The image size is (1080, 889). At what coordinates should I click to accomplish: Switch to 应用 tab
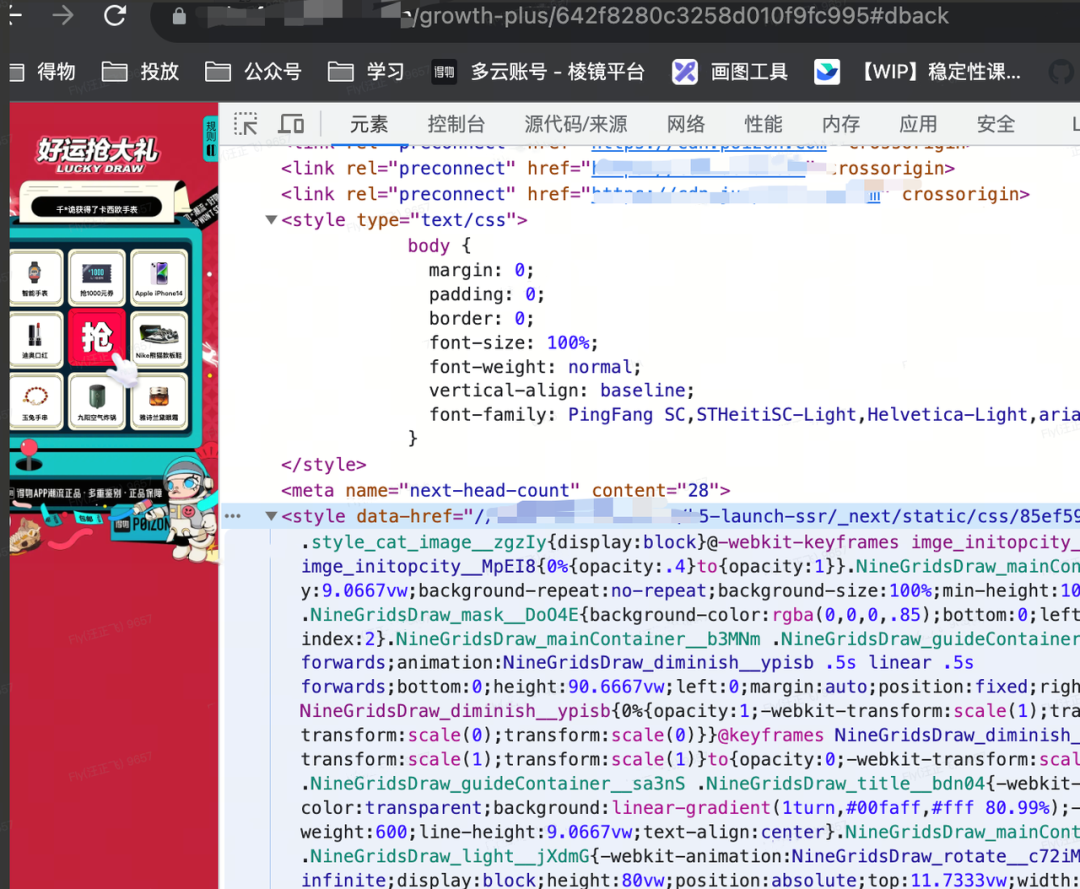pyautogui.click(x=918, y=125)
